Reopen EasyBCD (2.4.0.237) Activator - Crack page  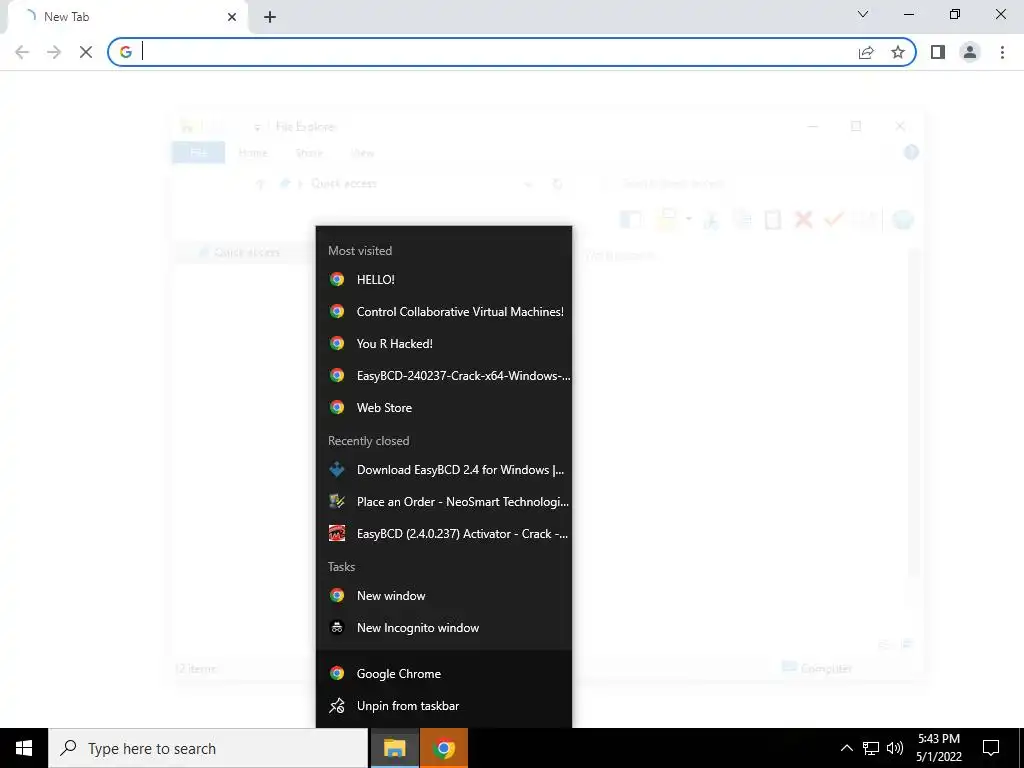click(x=443, y=534)
